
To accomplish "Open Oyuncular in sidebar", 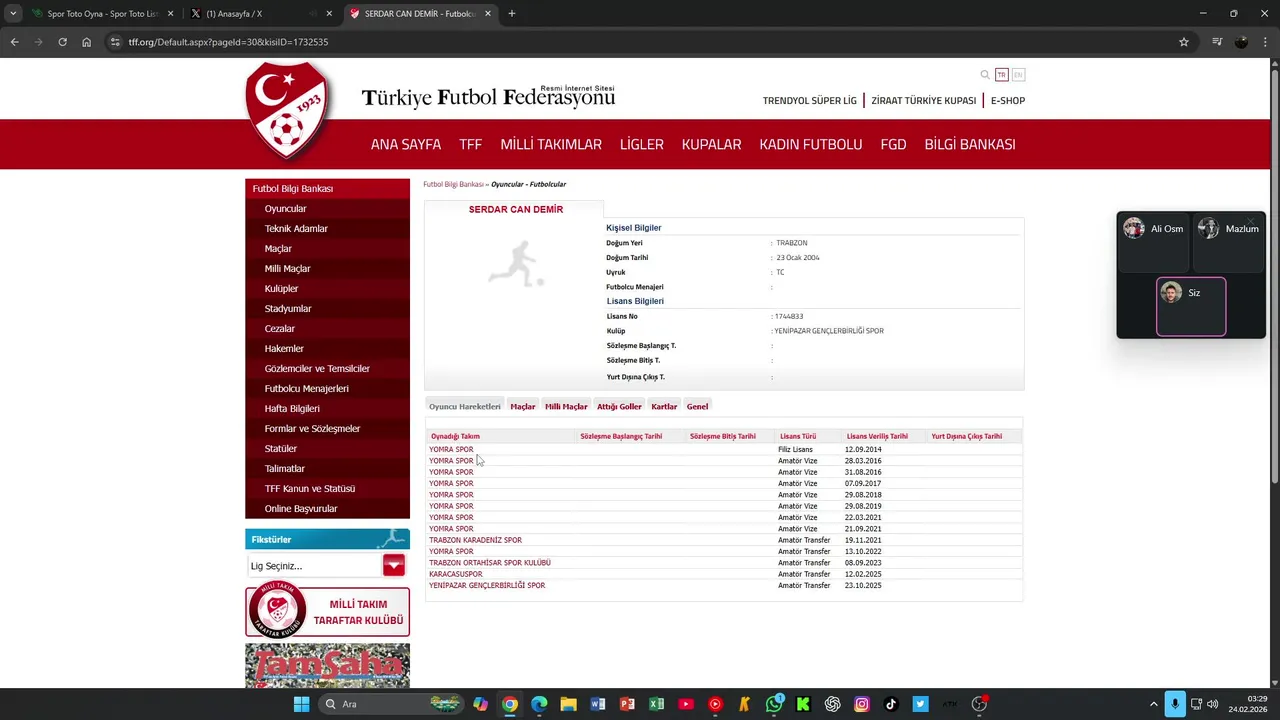I will (x=285, y=209).
